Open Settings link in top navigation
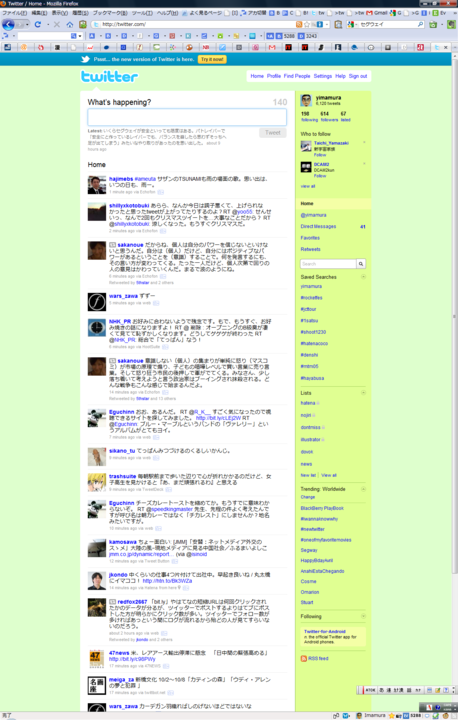Viewport: 458px width, 720px height. [x=322, y=76]
